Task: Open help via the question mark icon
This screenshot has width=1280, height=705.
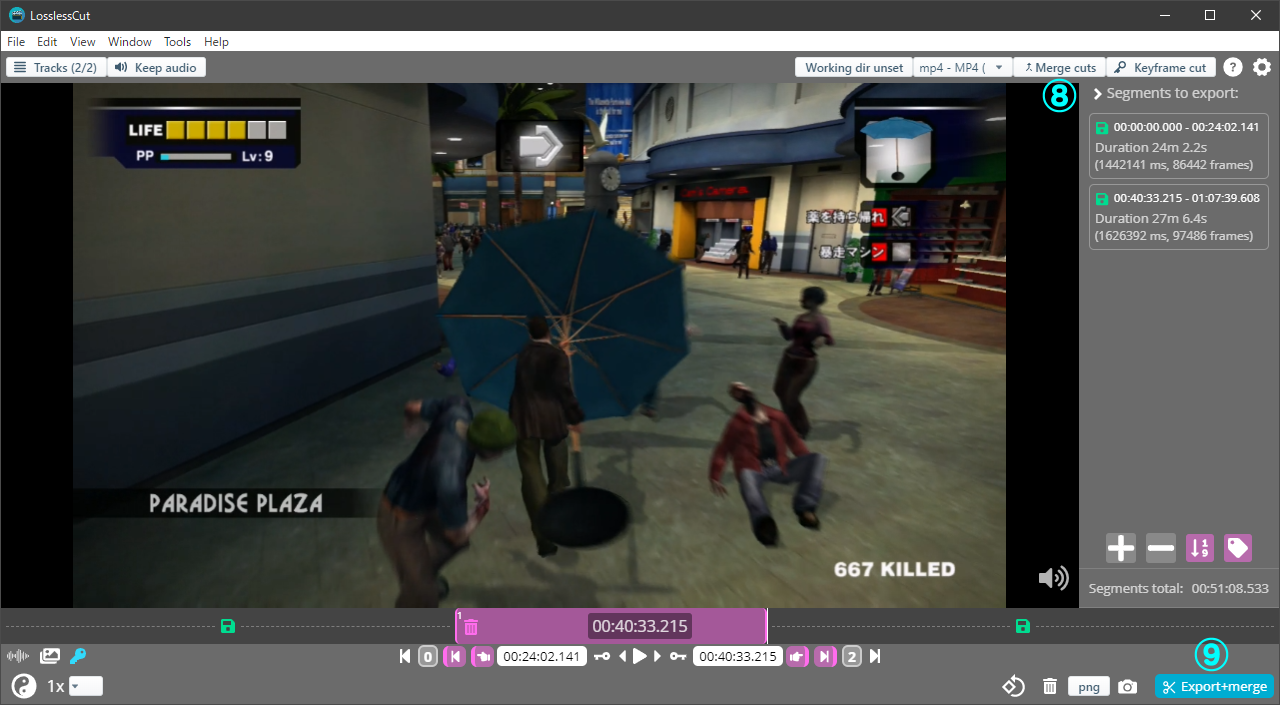Action: click(1233, 67)
